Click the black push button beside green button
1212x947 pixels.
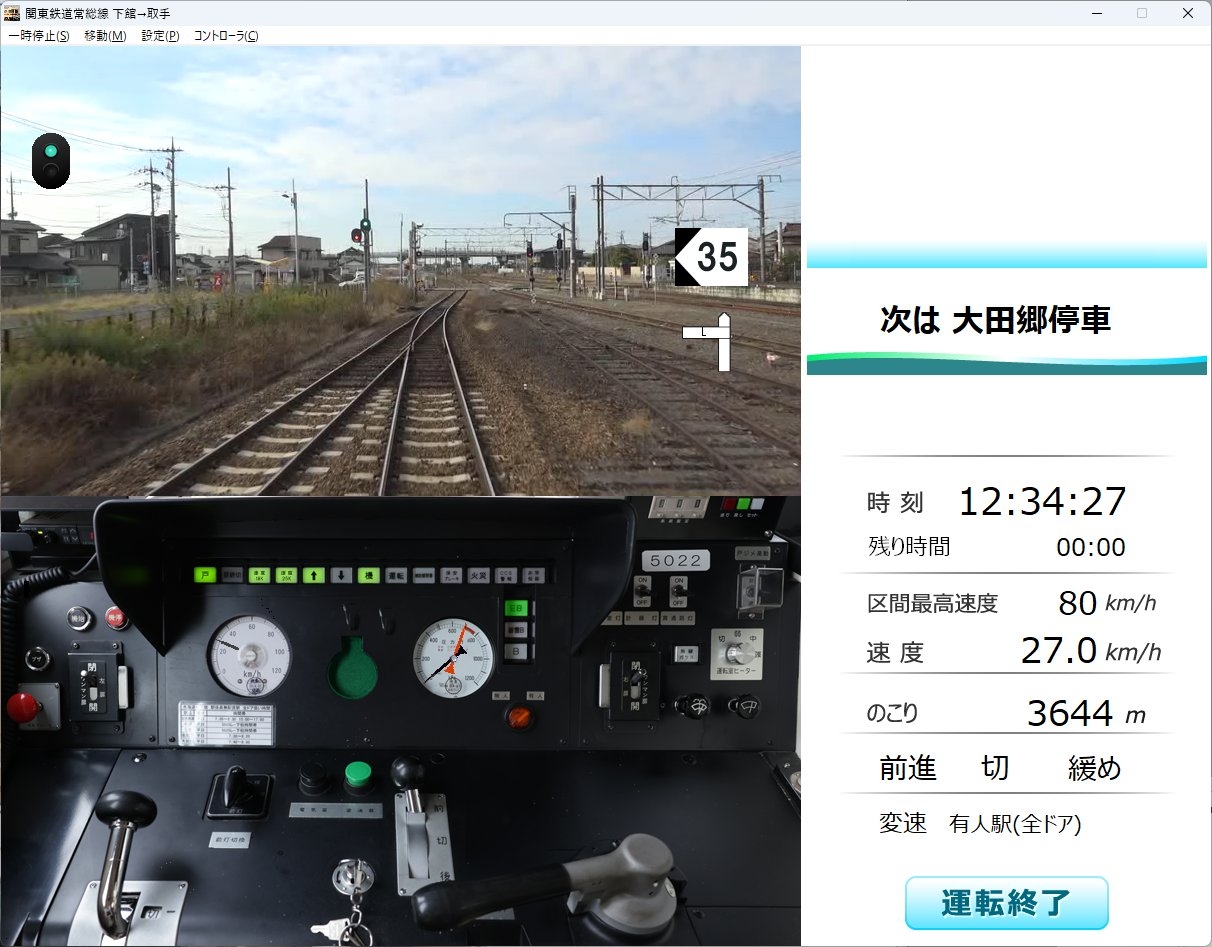pos(313,777)
